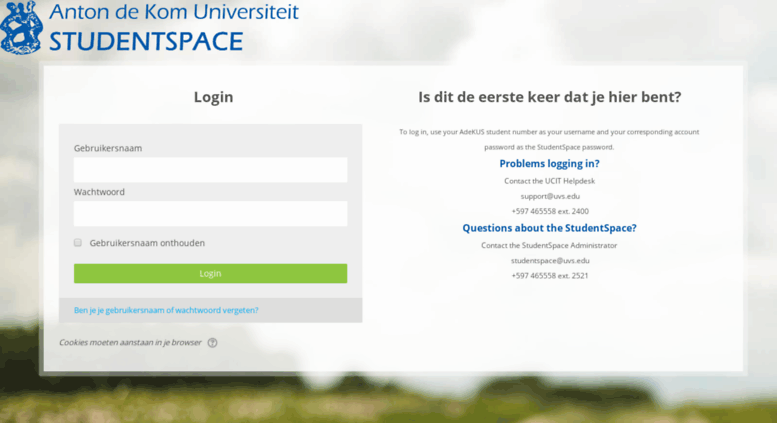Viewport: 777px width, 423px height.
Task: Click 'Is dit de eerste keer' heading
Action: 550,97
